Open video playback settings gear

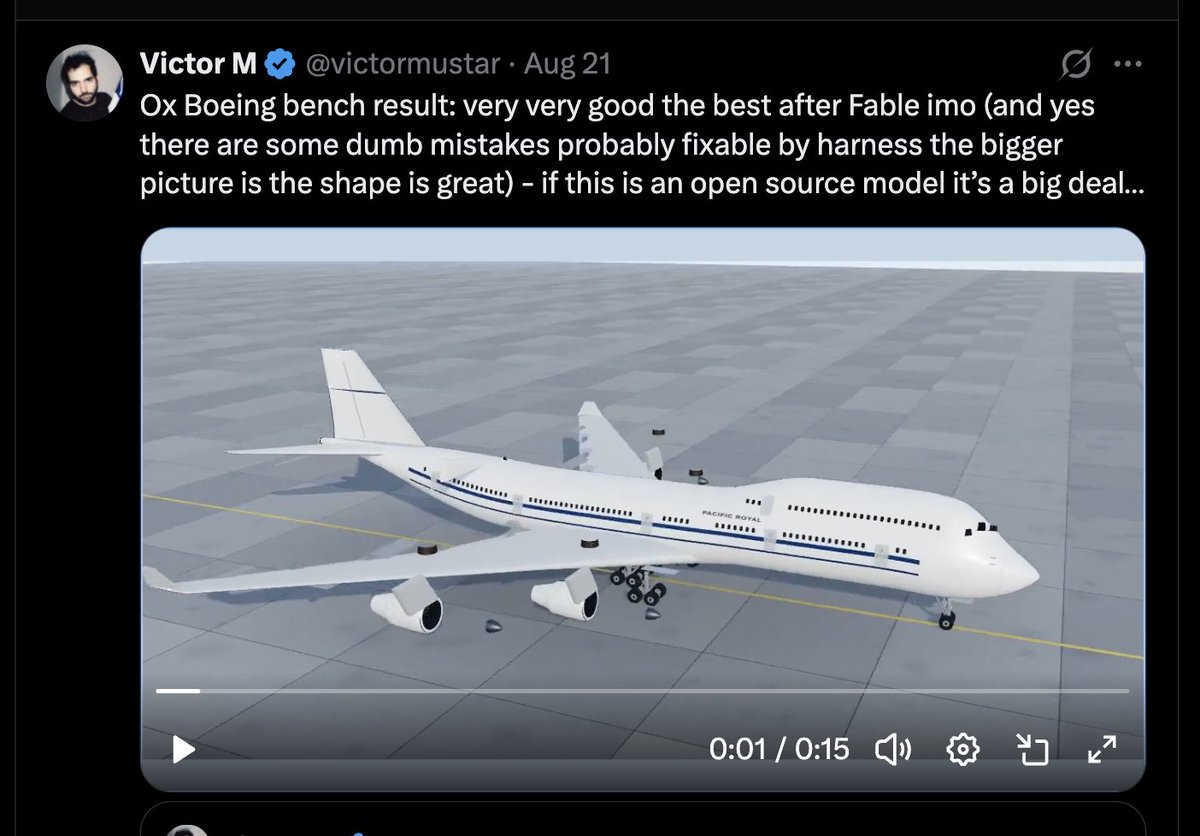pyautogui.click(x=962, y=749)
